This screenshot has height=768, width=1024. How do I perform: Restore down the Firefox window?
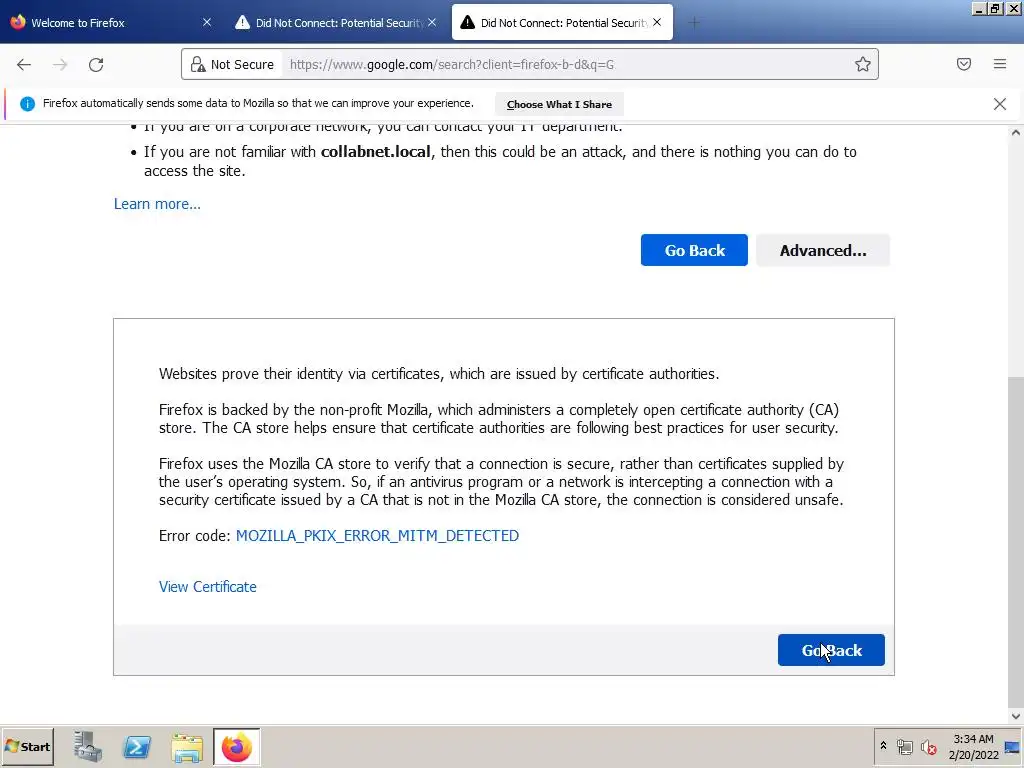coord(995,8)
